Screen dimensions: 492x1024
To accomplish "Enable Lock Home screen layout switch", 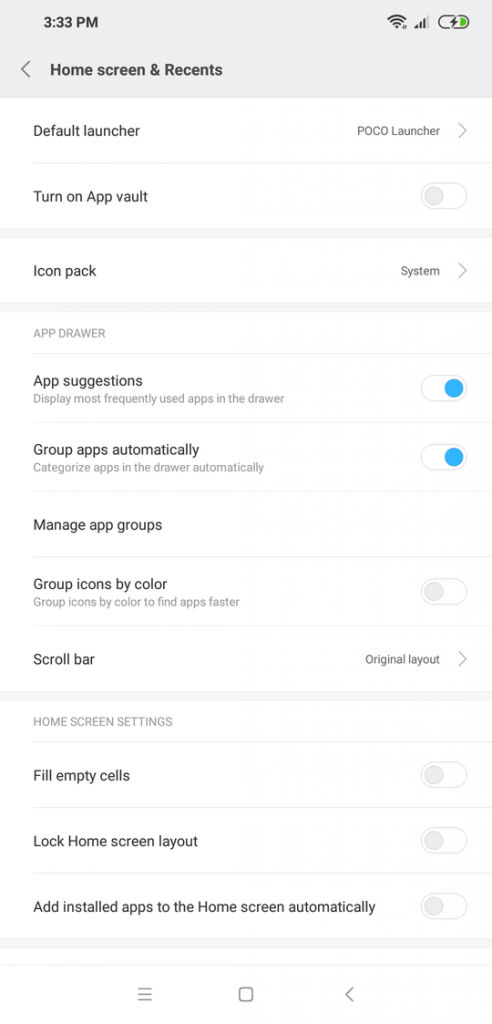I will pos(444,840).
